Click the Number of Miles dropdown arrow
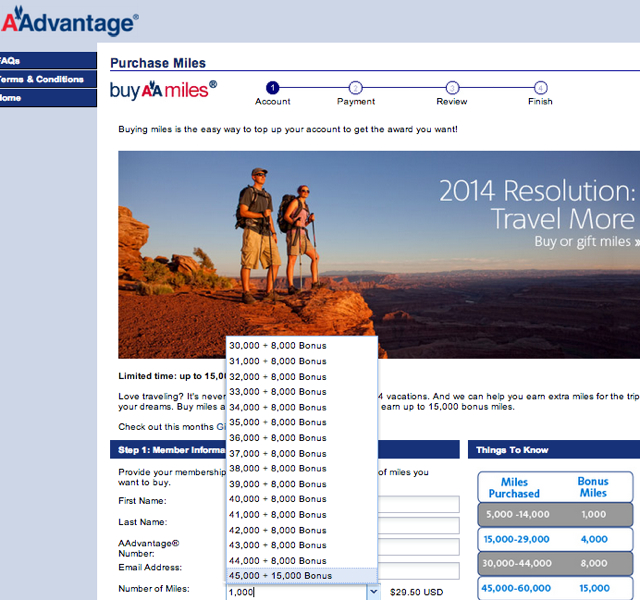Screen dimensions: 640x600 pyautogui.click(x=373, y=591)
